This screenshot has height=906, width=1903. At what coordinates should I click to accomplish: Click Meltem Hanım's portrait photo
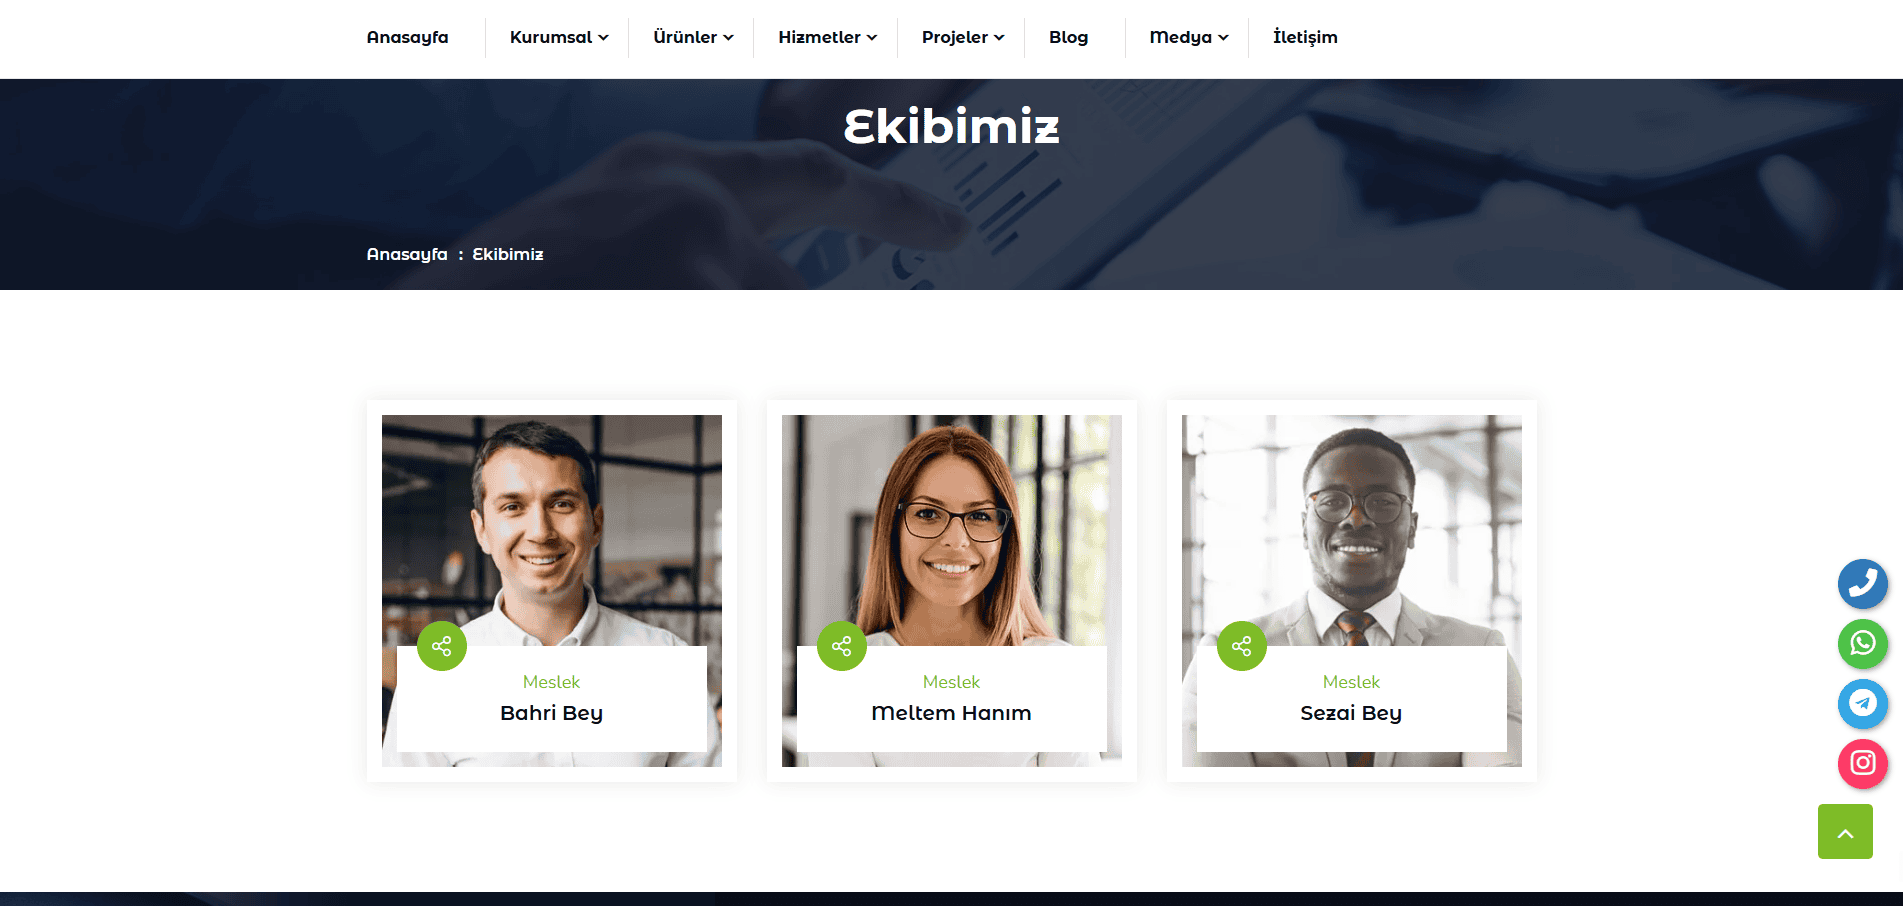tap(952, 530)
